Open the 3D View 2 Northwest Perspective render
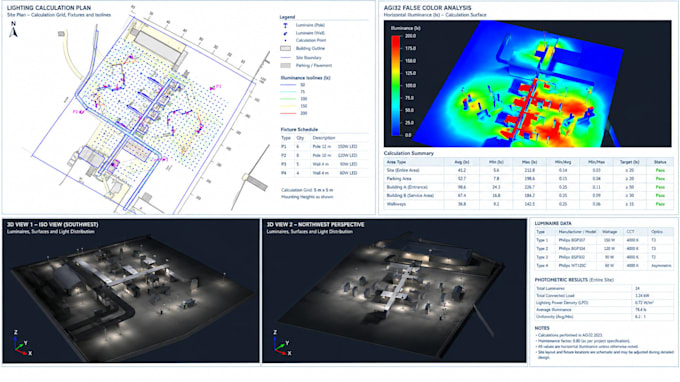The image size is (680, 382). (394, 291)
